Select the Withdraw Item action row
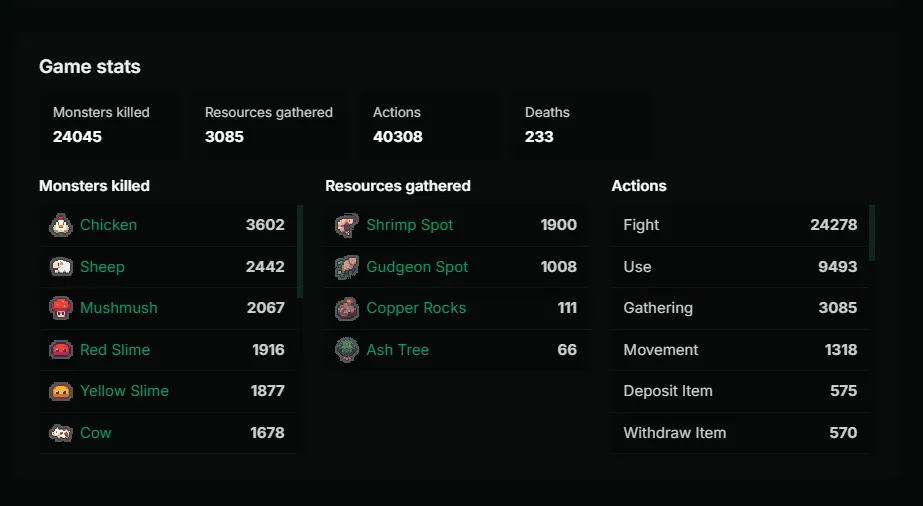 point(740,433)
